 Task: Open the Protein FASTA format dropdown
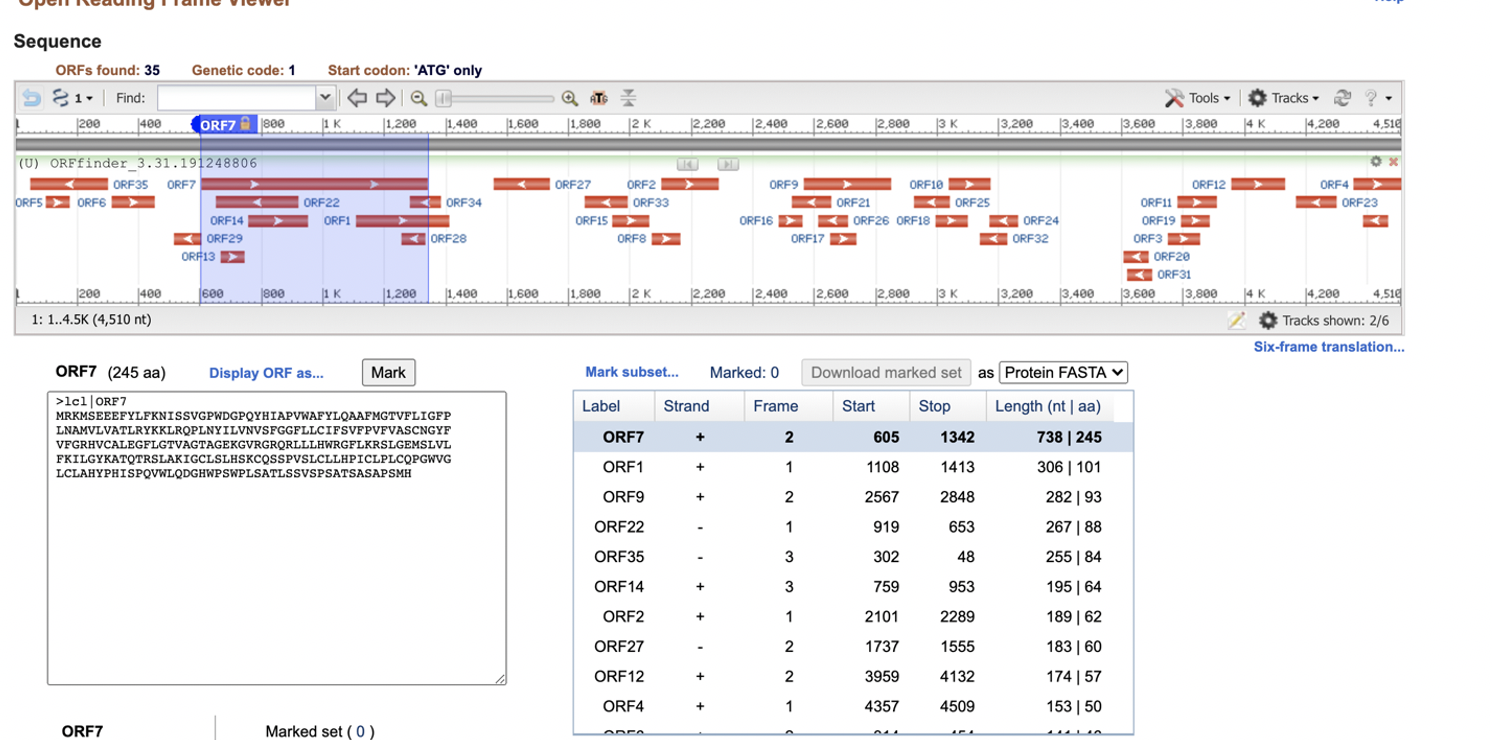[1062, 372]
